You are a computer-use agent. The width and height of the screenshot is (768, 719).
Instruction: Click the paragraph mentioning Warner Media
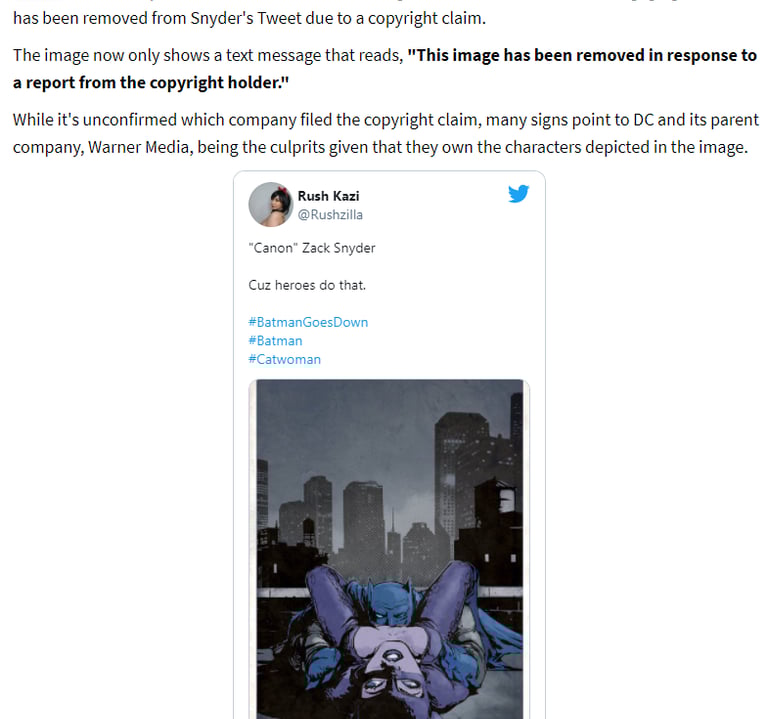pyautogui.click(x=385, y=133)
